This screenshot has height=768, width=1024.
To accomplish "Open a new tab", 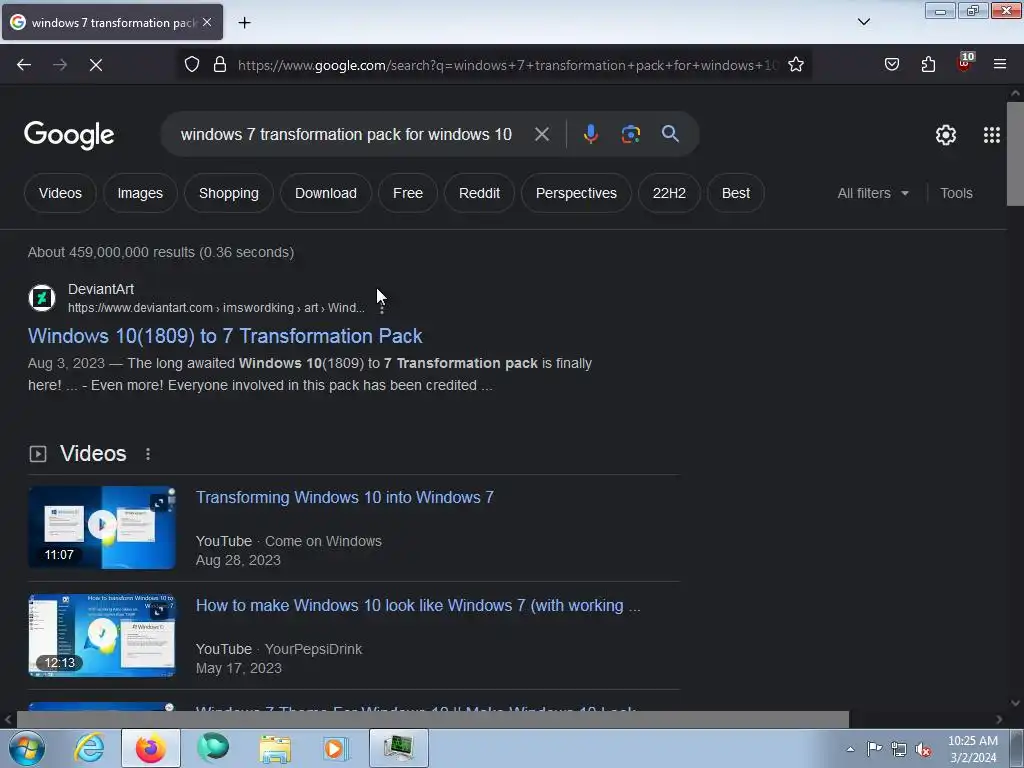I will tap(244, 23).
